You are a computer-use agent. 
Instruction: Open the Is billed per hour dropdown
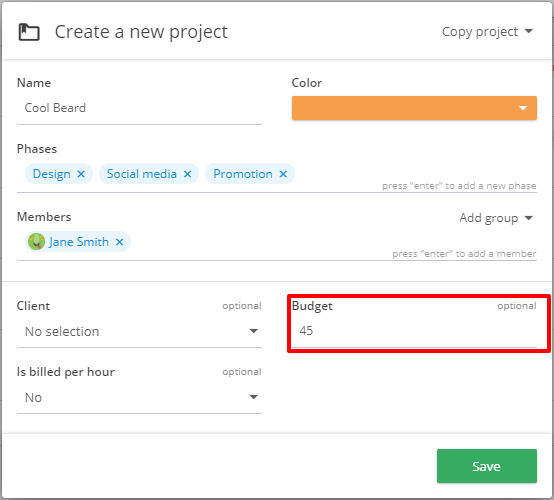[139, 398]
